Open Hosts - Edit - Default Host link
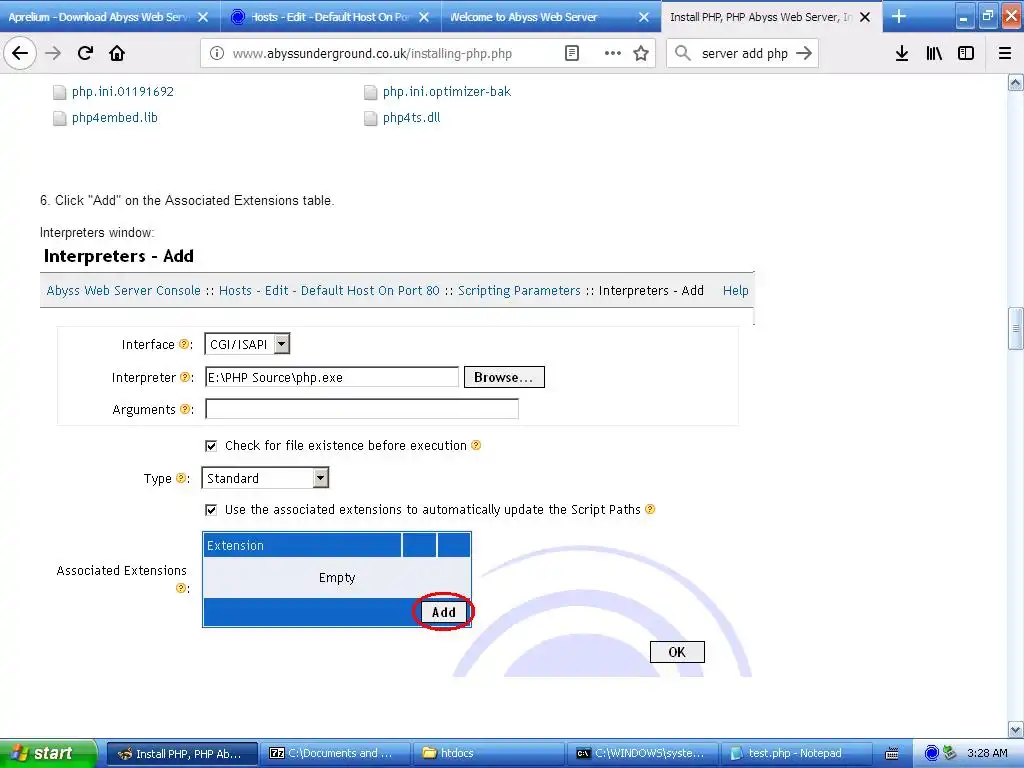Screen dimensions: 1024x768 coord(329,291)
